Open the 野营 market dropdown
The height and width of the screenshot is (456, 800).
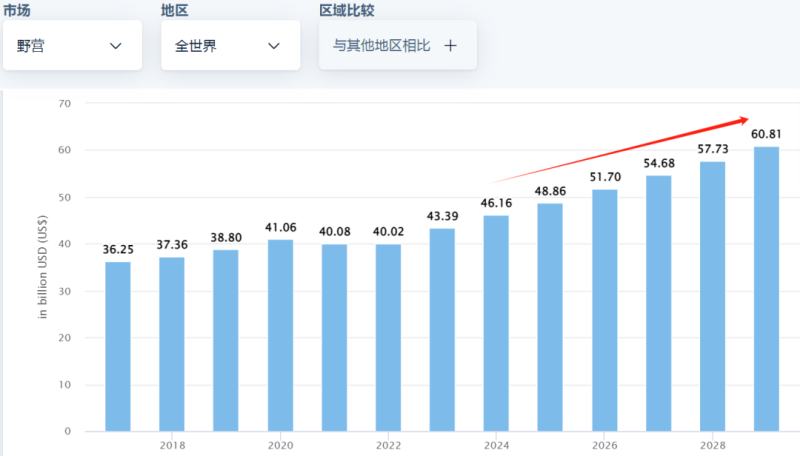[x=70, y=46]
